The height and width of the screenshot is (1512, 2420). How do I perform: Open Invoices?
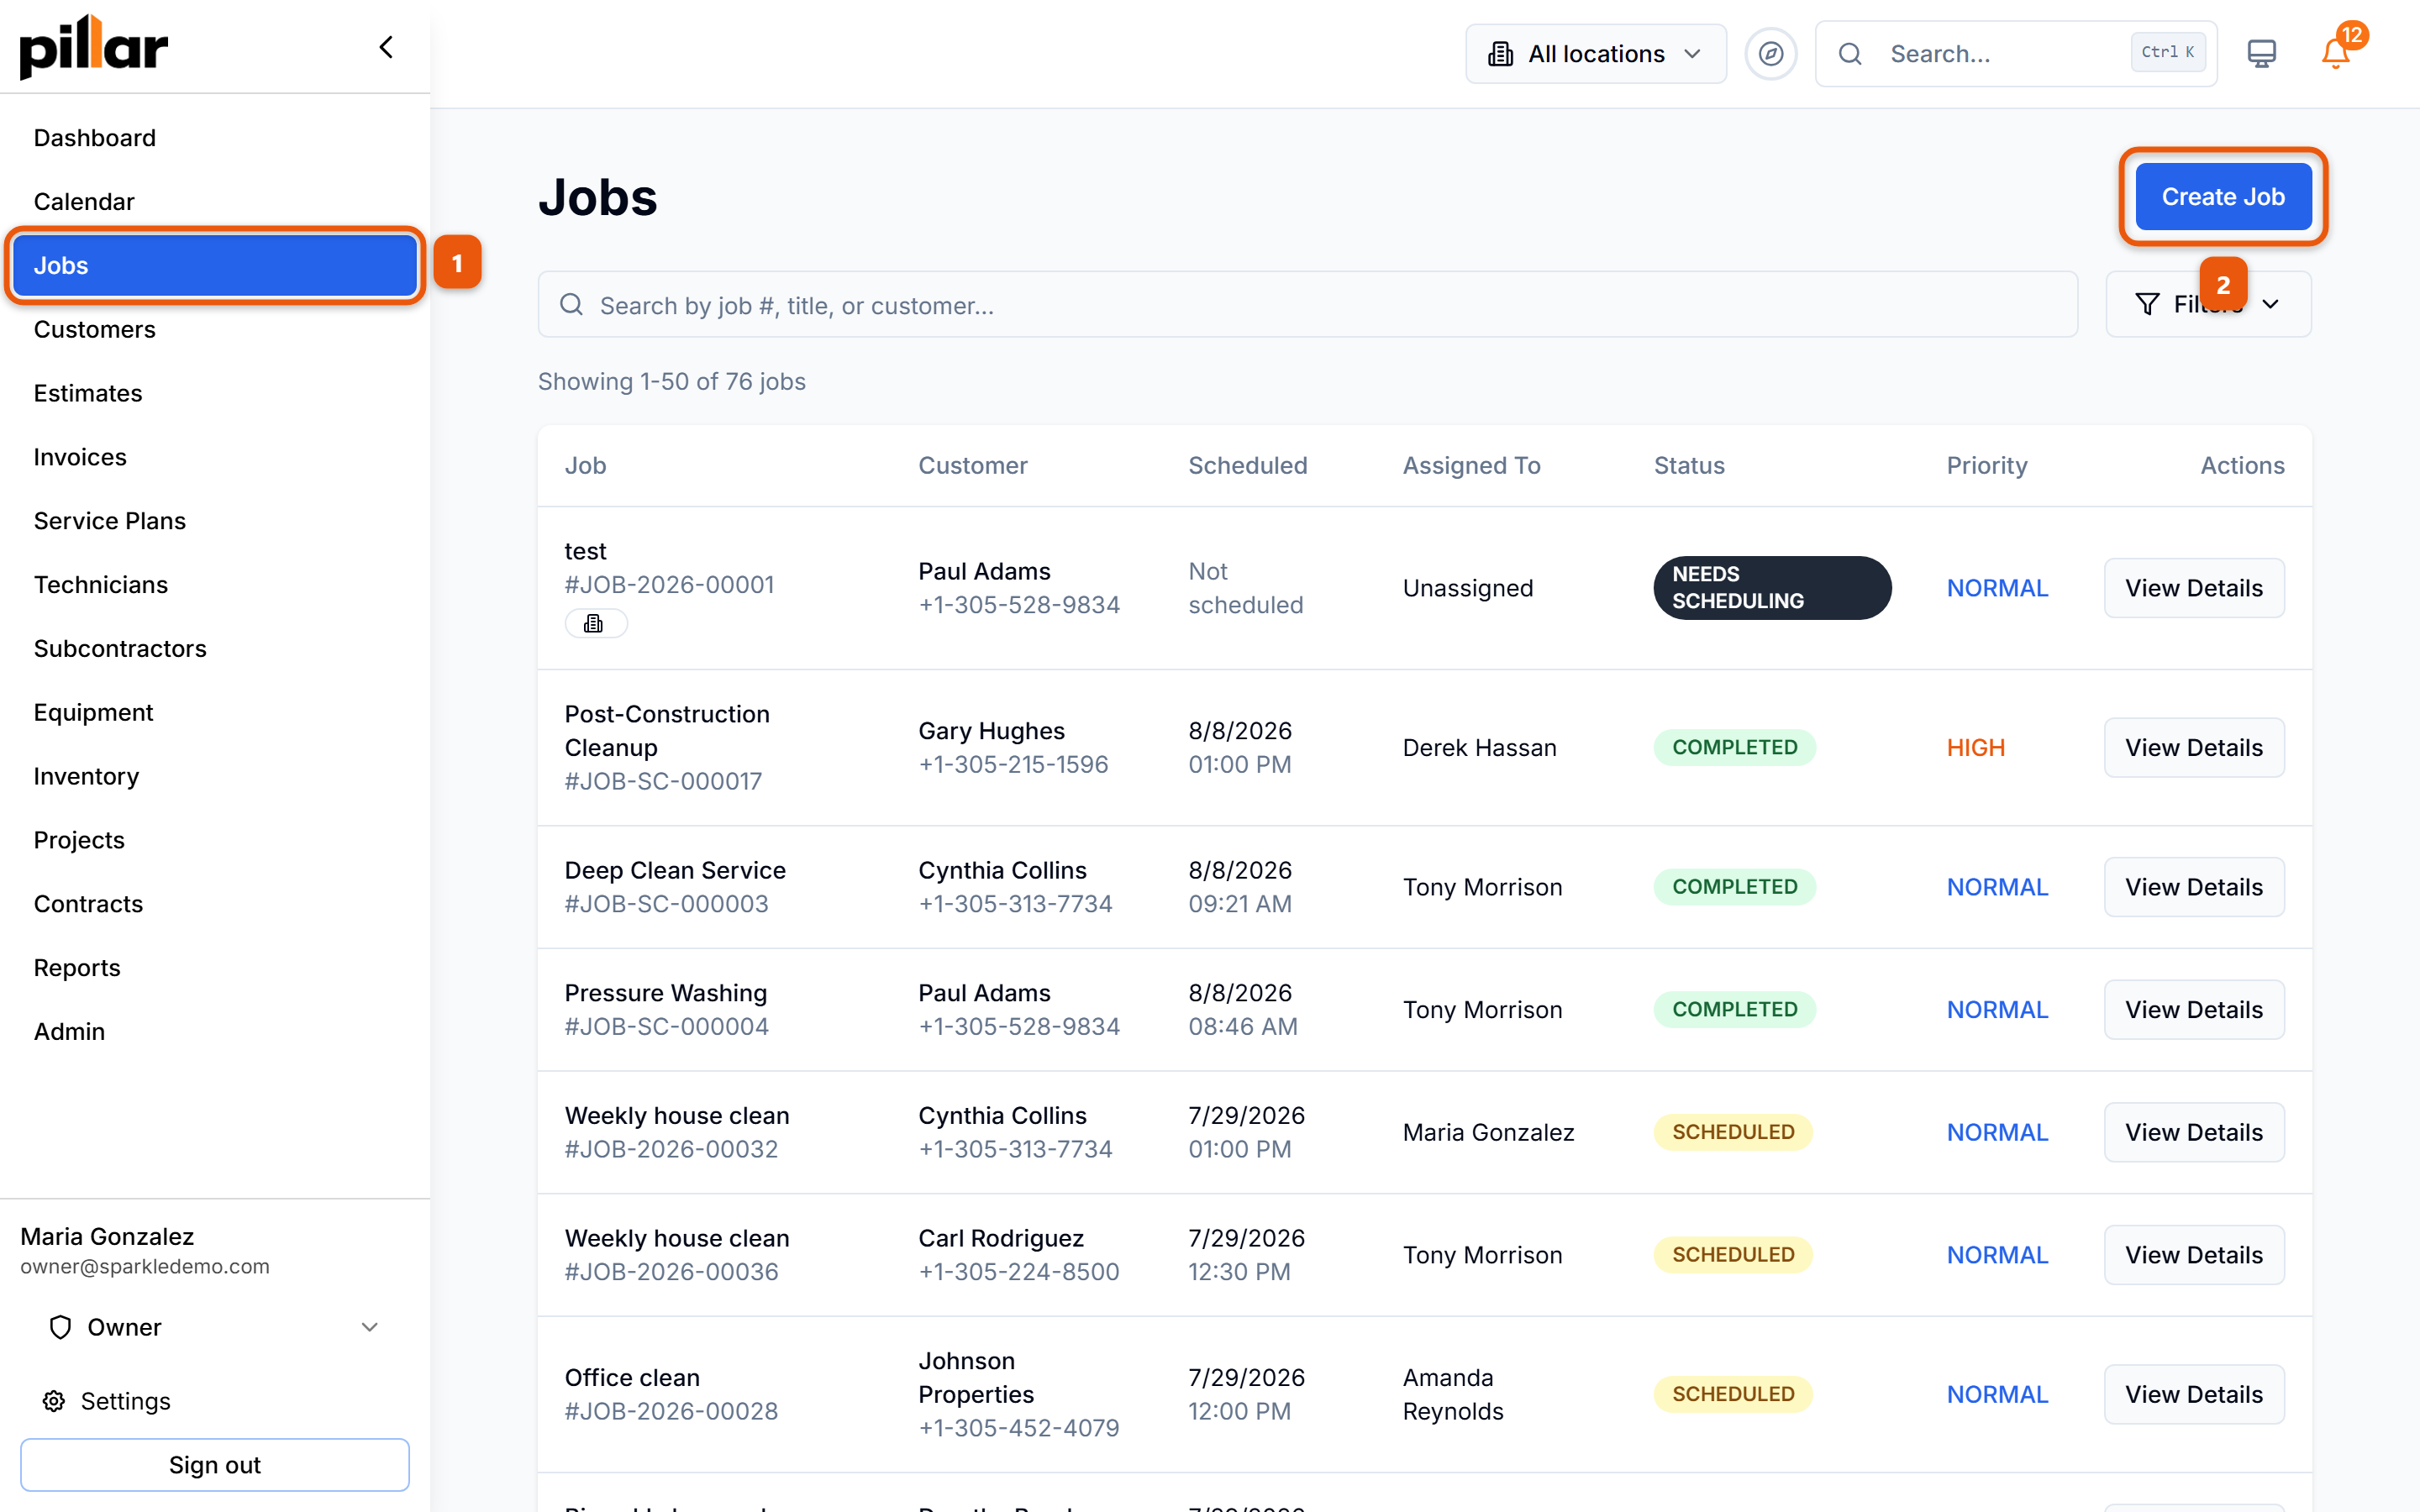click(80, 457)
